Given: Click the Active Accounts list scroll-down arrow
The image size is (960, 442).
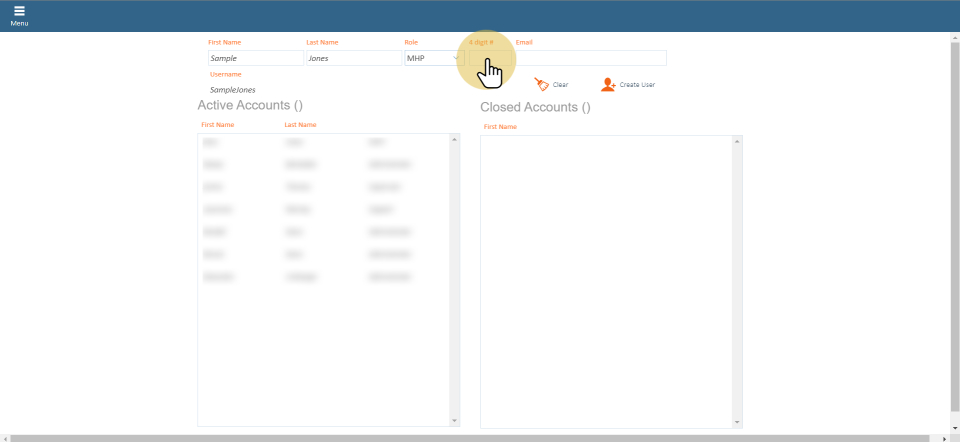Looking at the screenshot, I should pos(455,421).
